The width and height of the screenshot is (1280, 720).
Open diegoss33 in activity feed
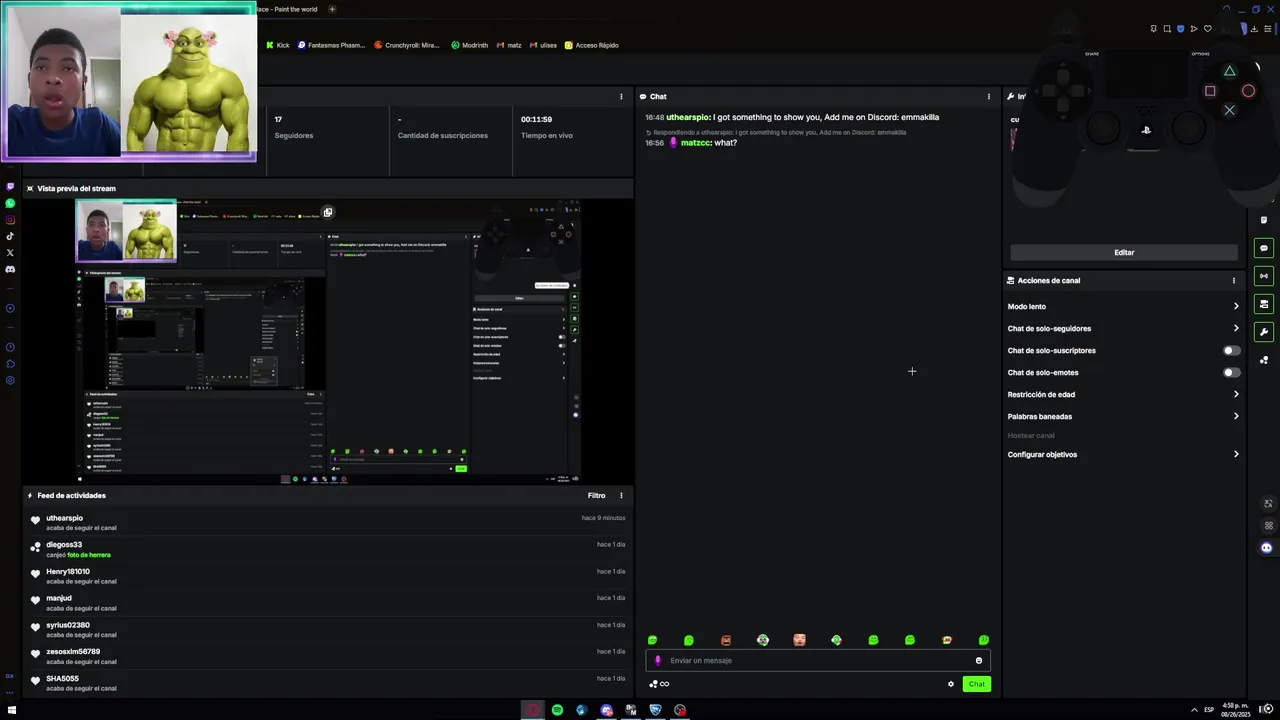64,545
